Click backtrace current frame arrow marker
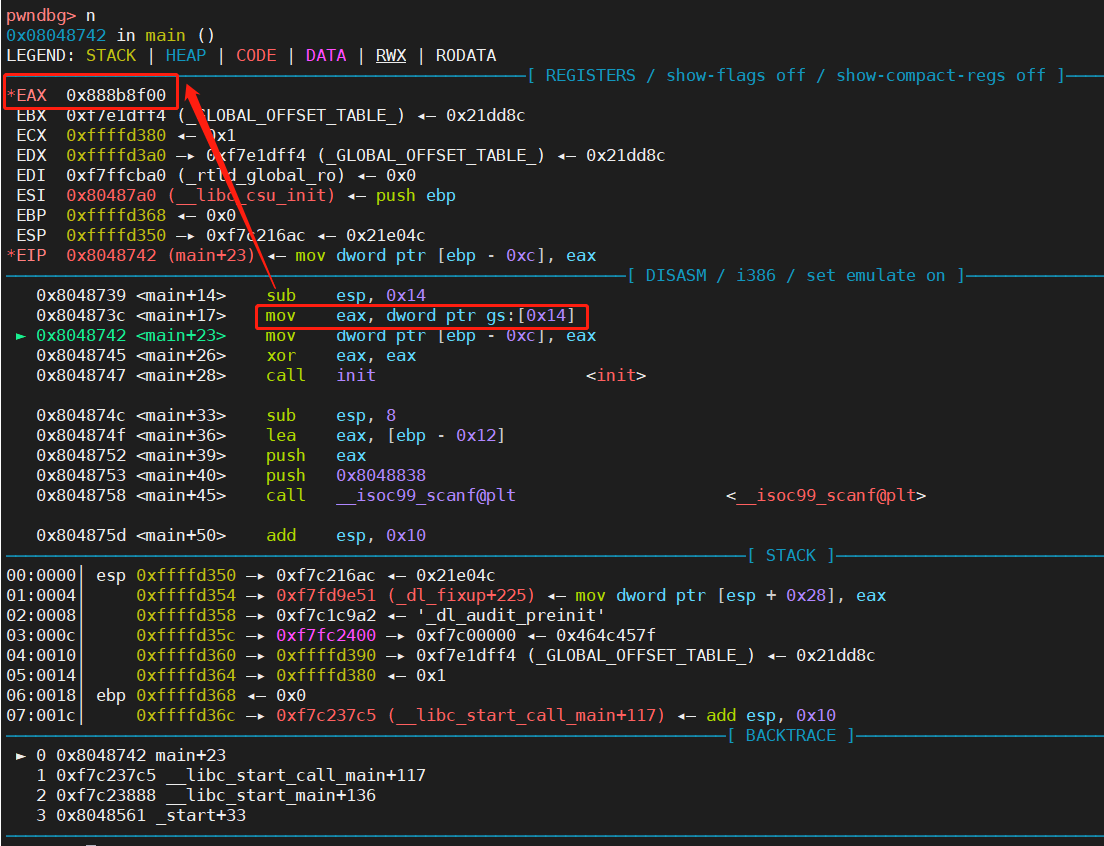Image resolution: width=1104 pixels, height=846 pixels. [x=21, y=756]
